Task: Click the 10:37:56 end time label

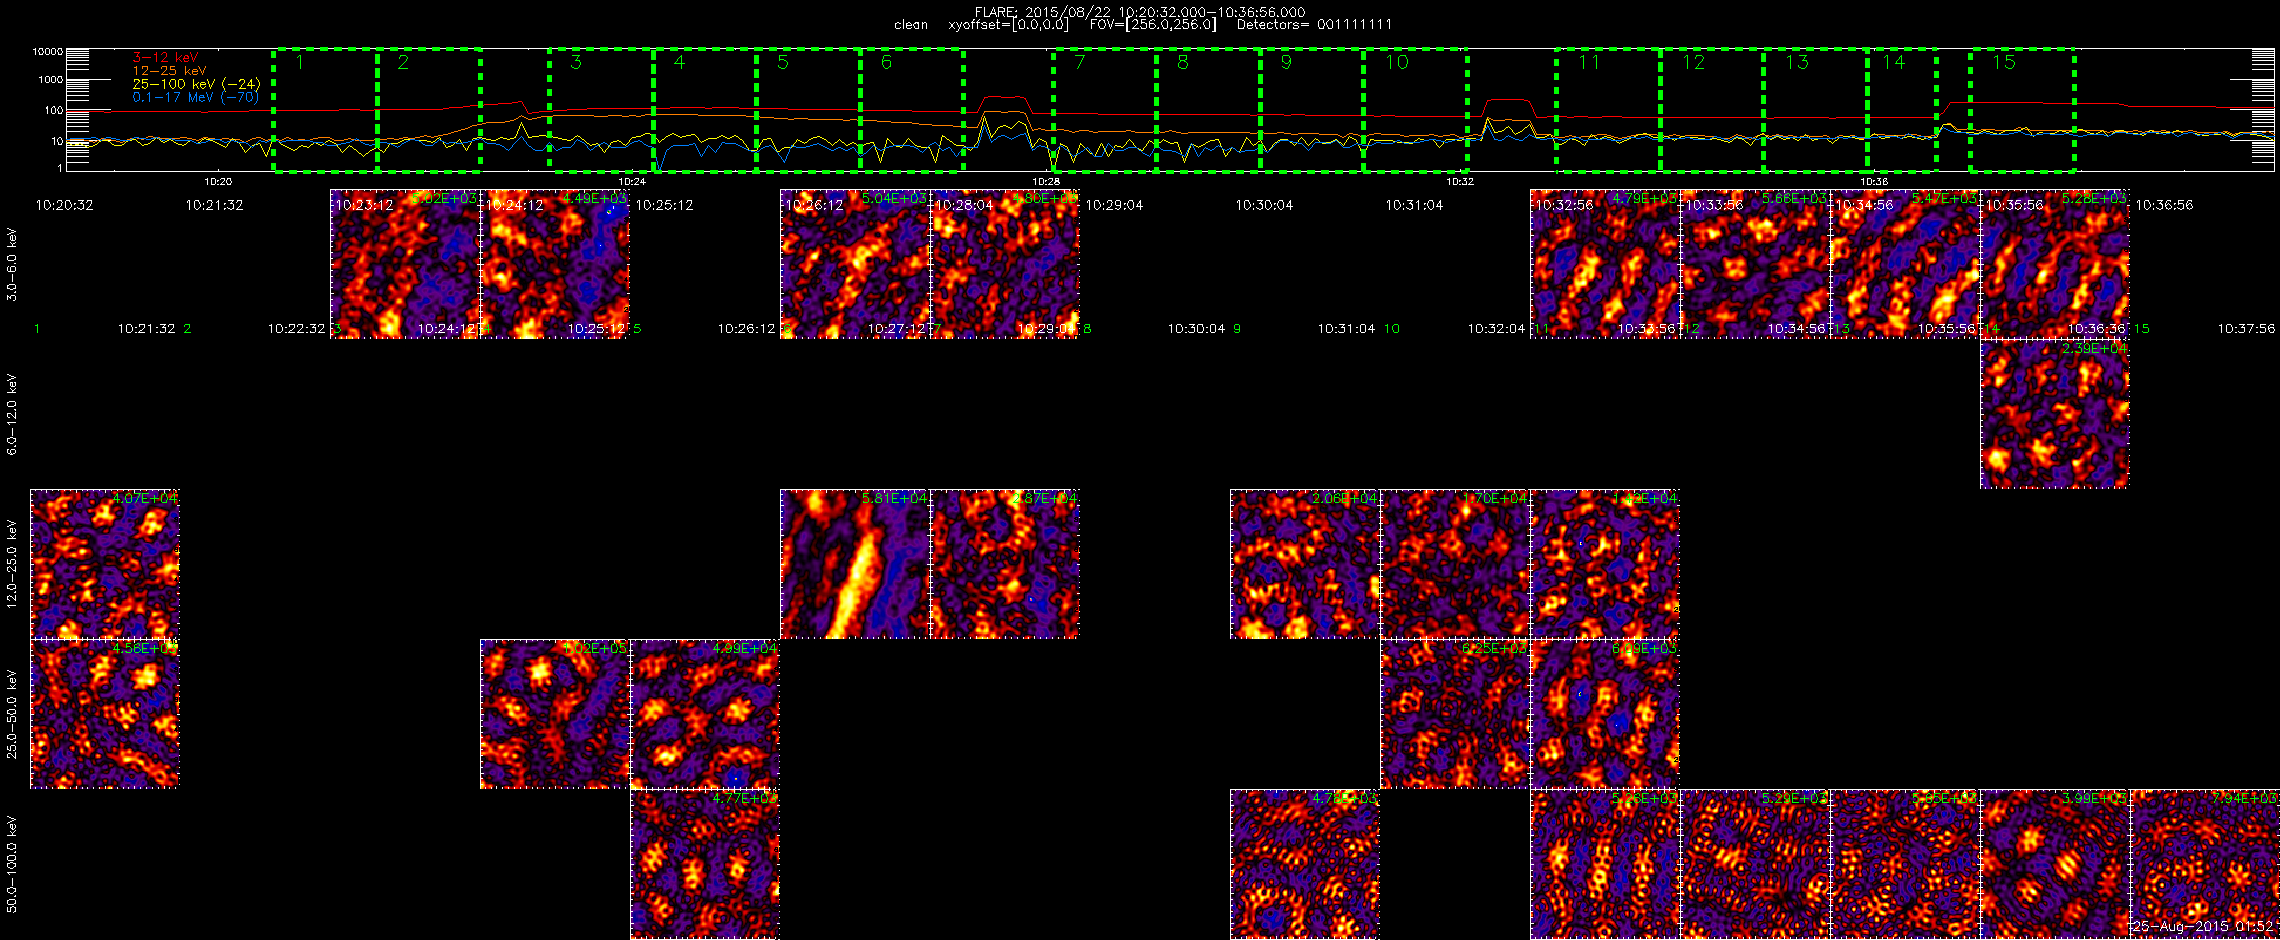Action: pyautogui.click(x=2246, y=328)
